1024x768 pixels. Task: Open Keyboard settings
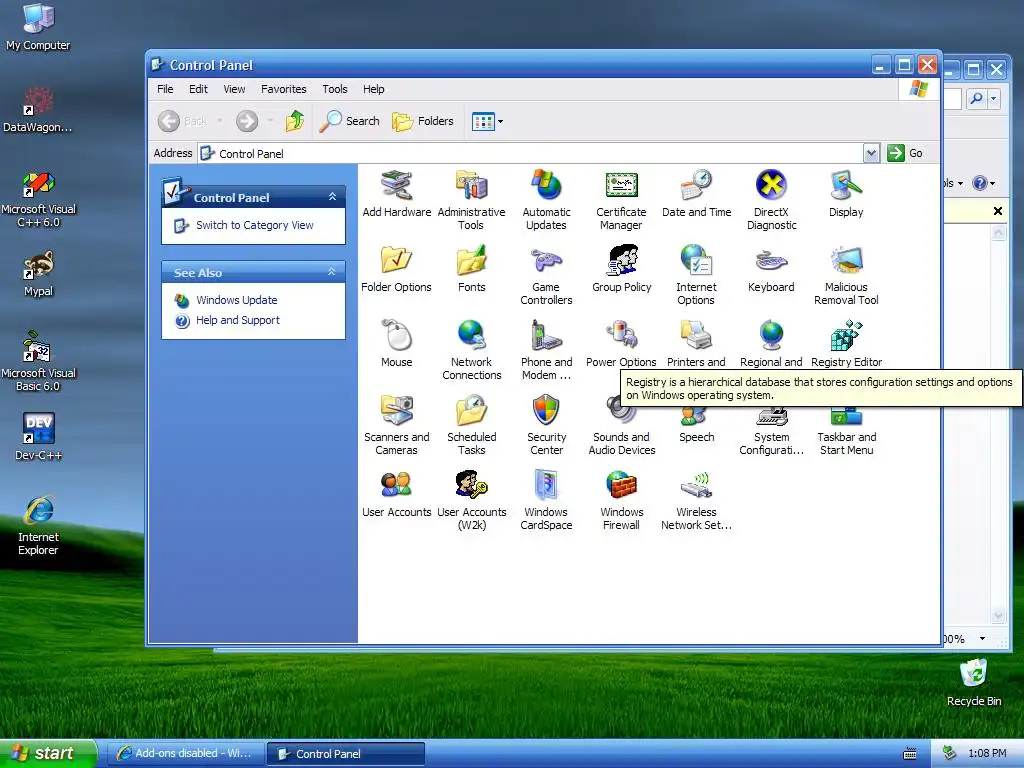coord(771,269)
